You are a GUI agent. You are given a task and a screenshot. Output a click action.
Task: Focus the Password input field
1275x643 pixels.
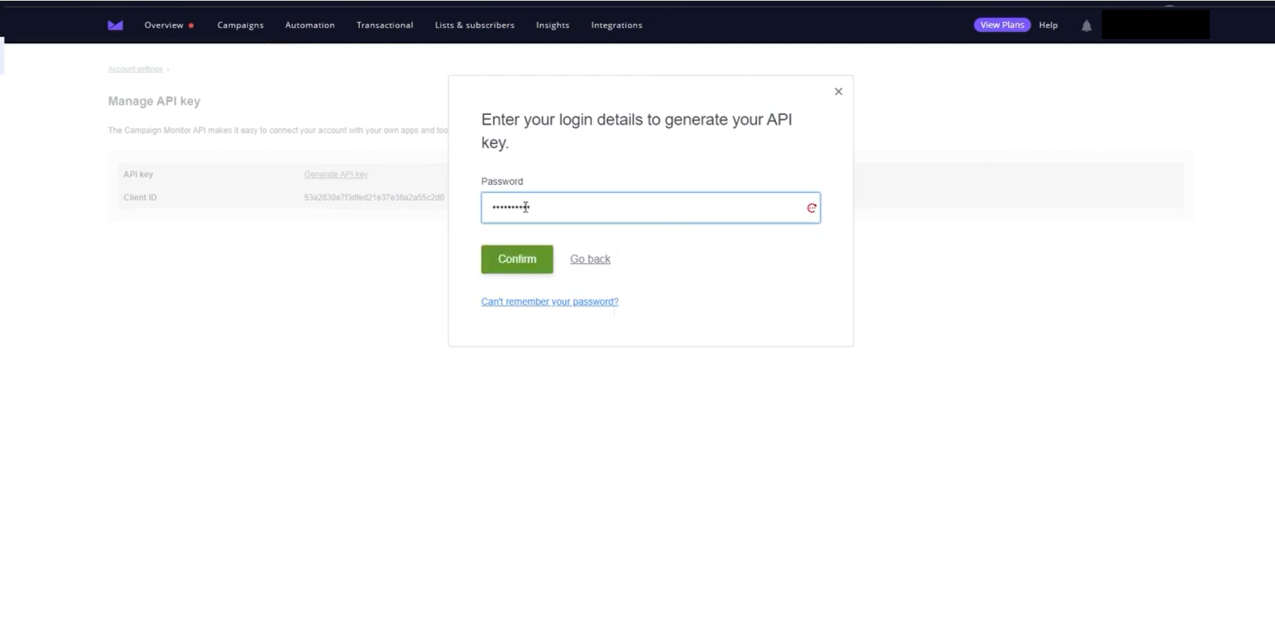click(x=650, y=208)
